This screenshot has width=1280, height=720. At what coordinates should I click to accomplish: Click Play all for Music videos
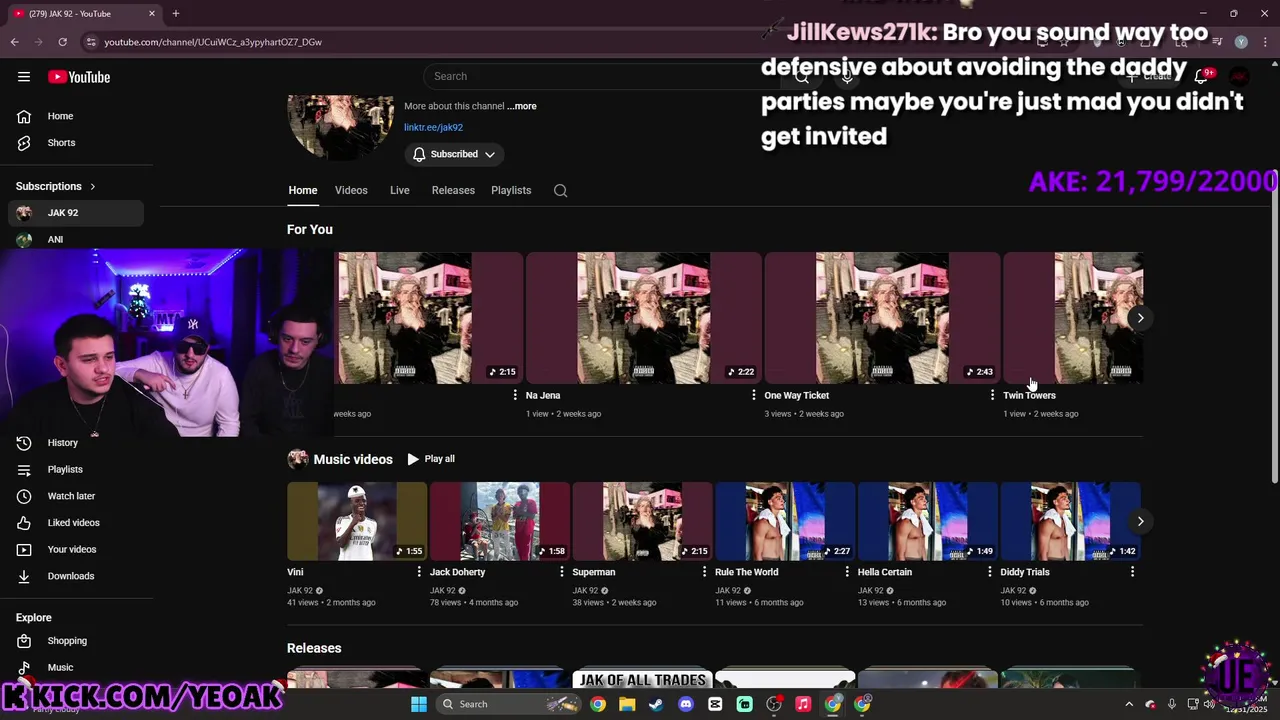coord(431,459)
